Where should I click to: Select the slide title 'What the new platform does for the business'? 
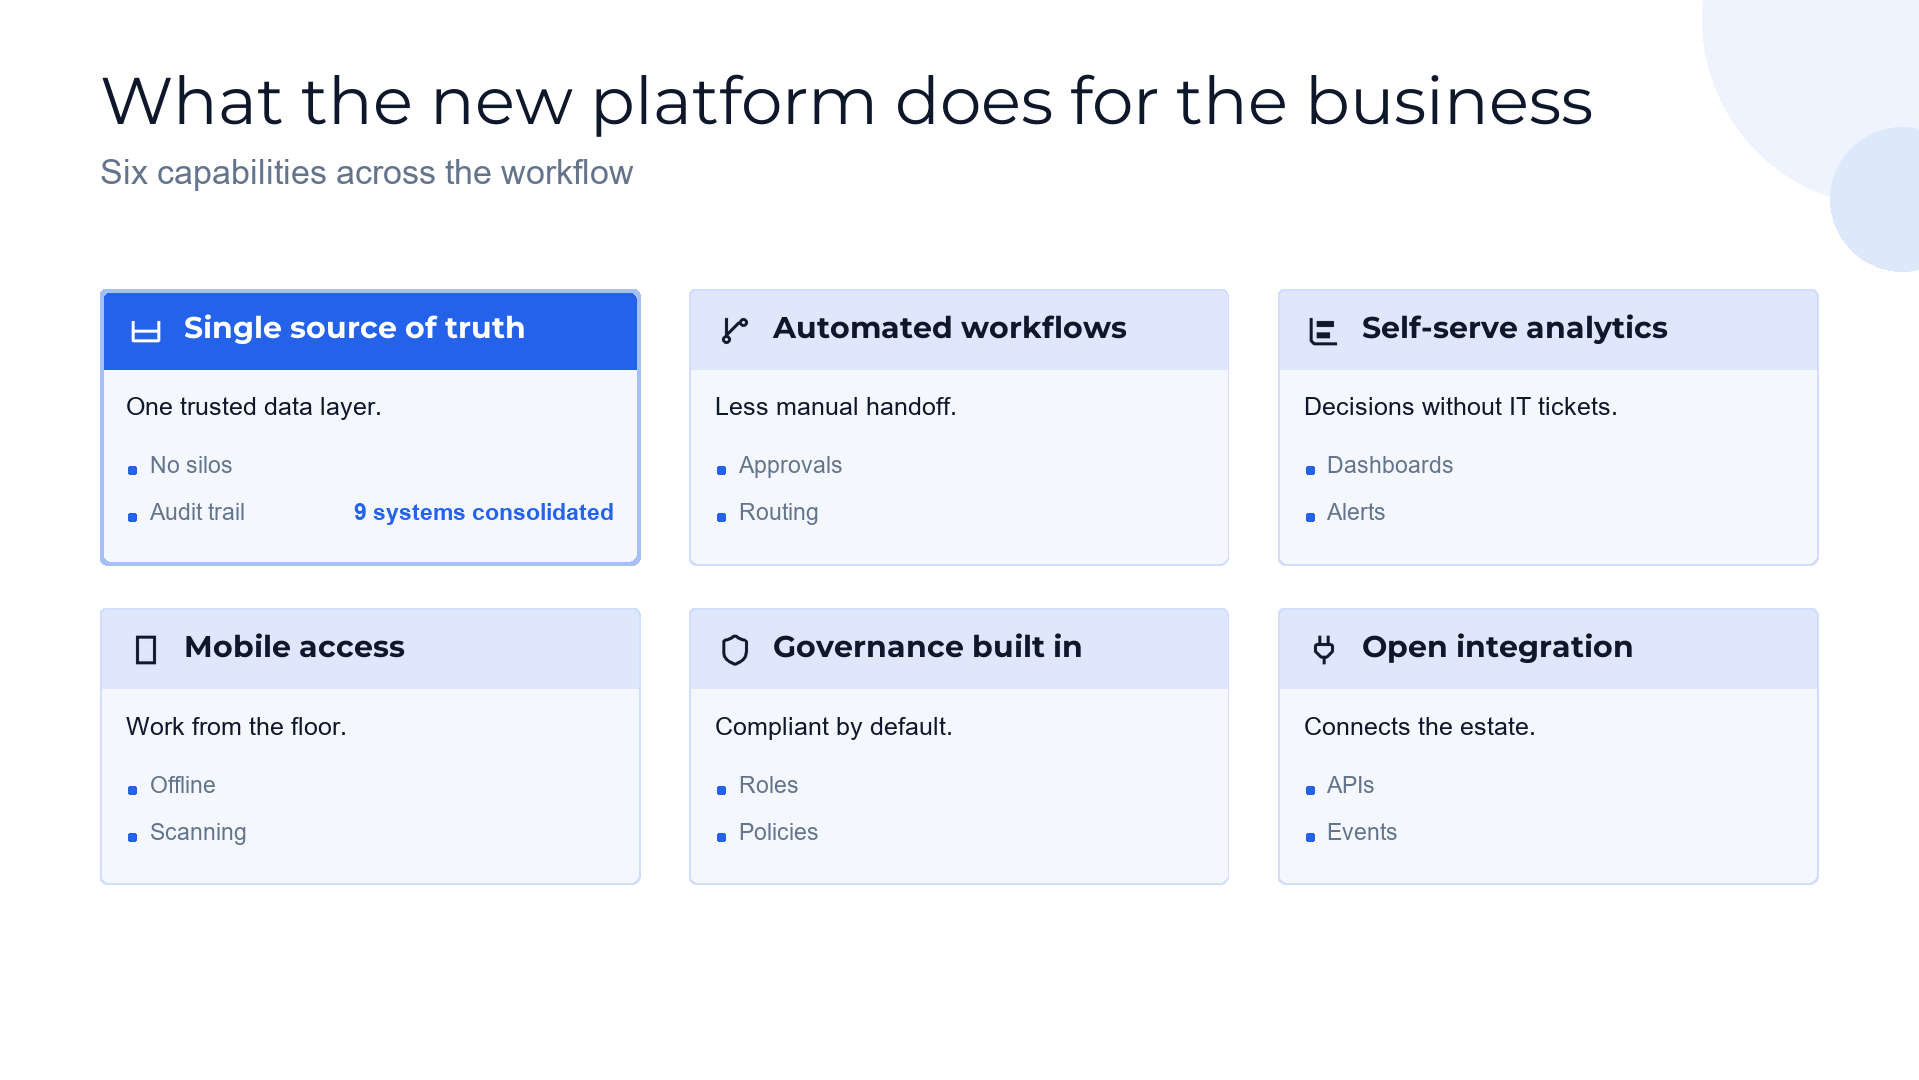click(x=847, y=101)
